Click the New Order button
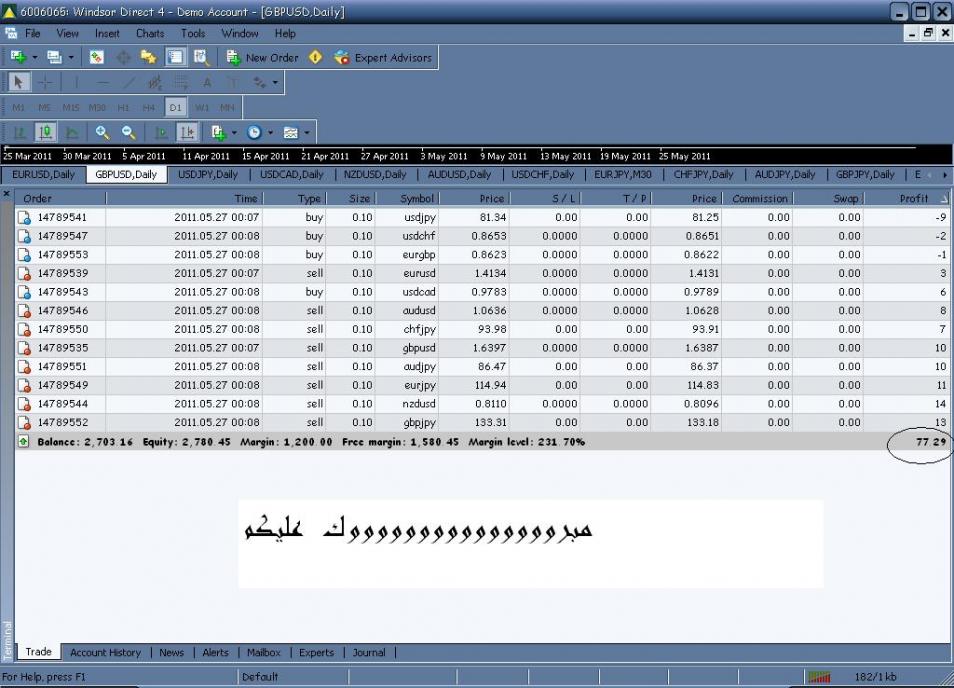Screen dimensions: 954x688 (x=262, y=58)
